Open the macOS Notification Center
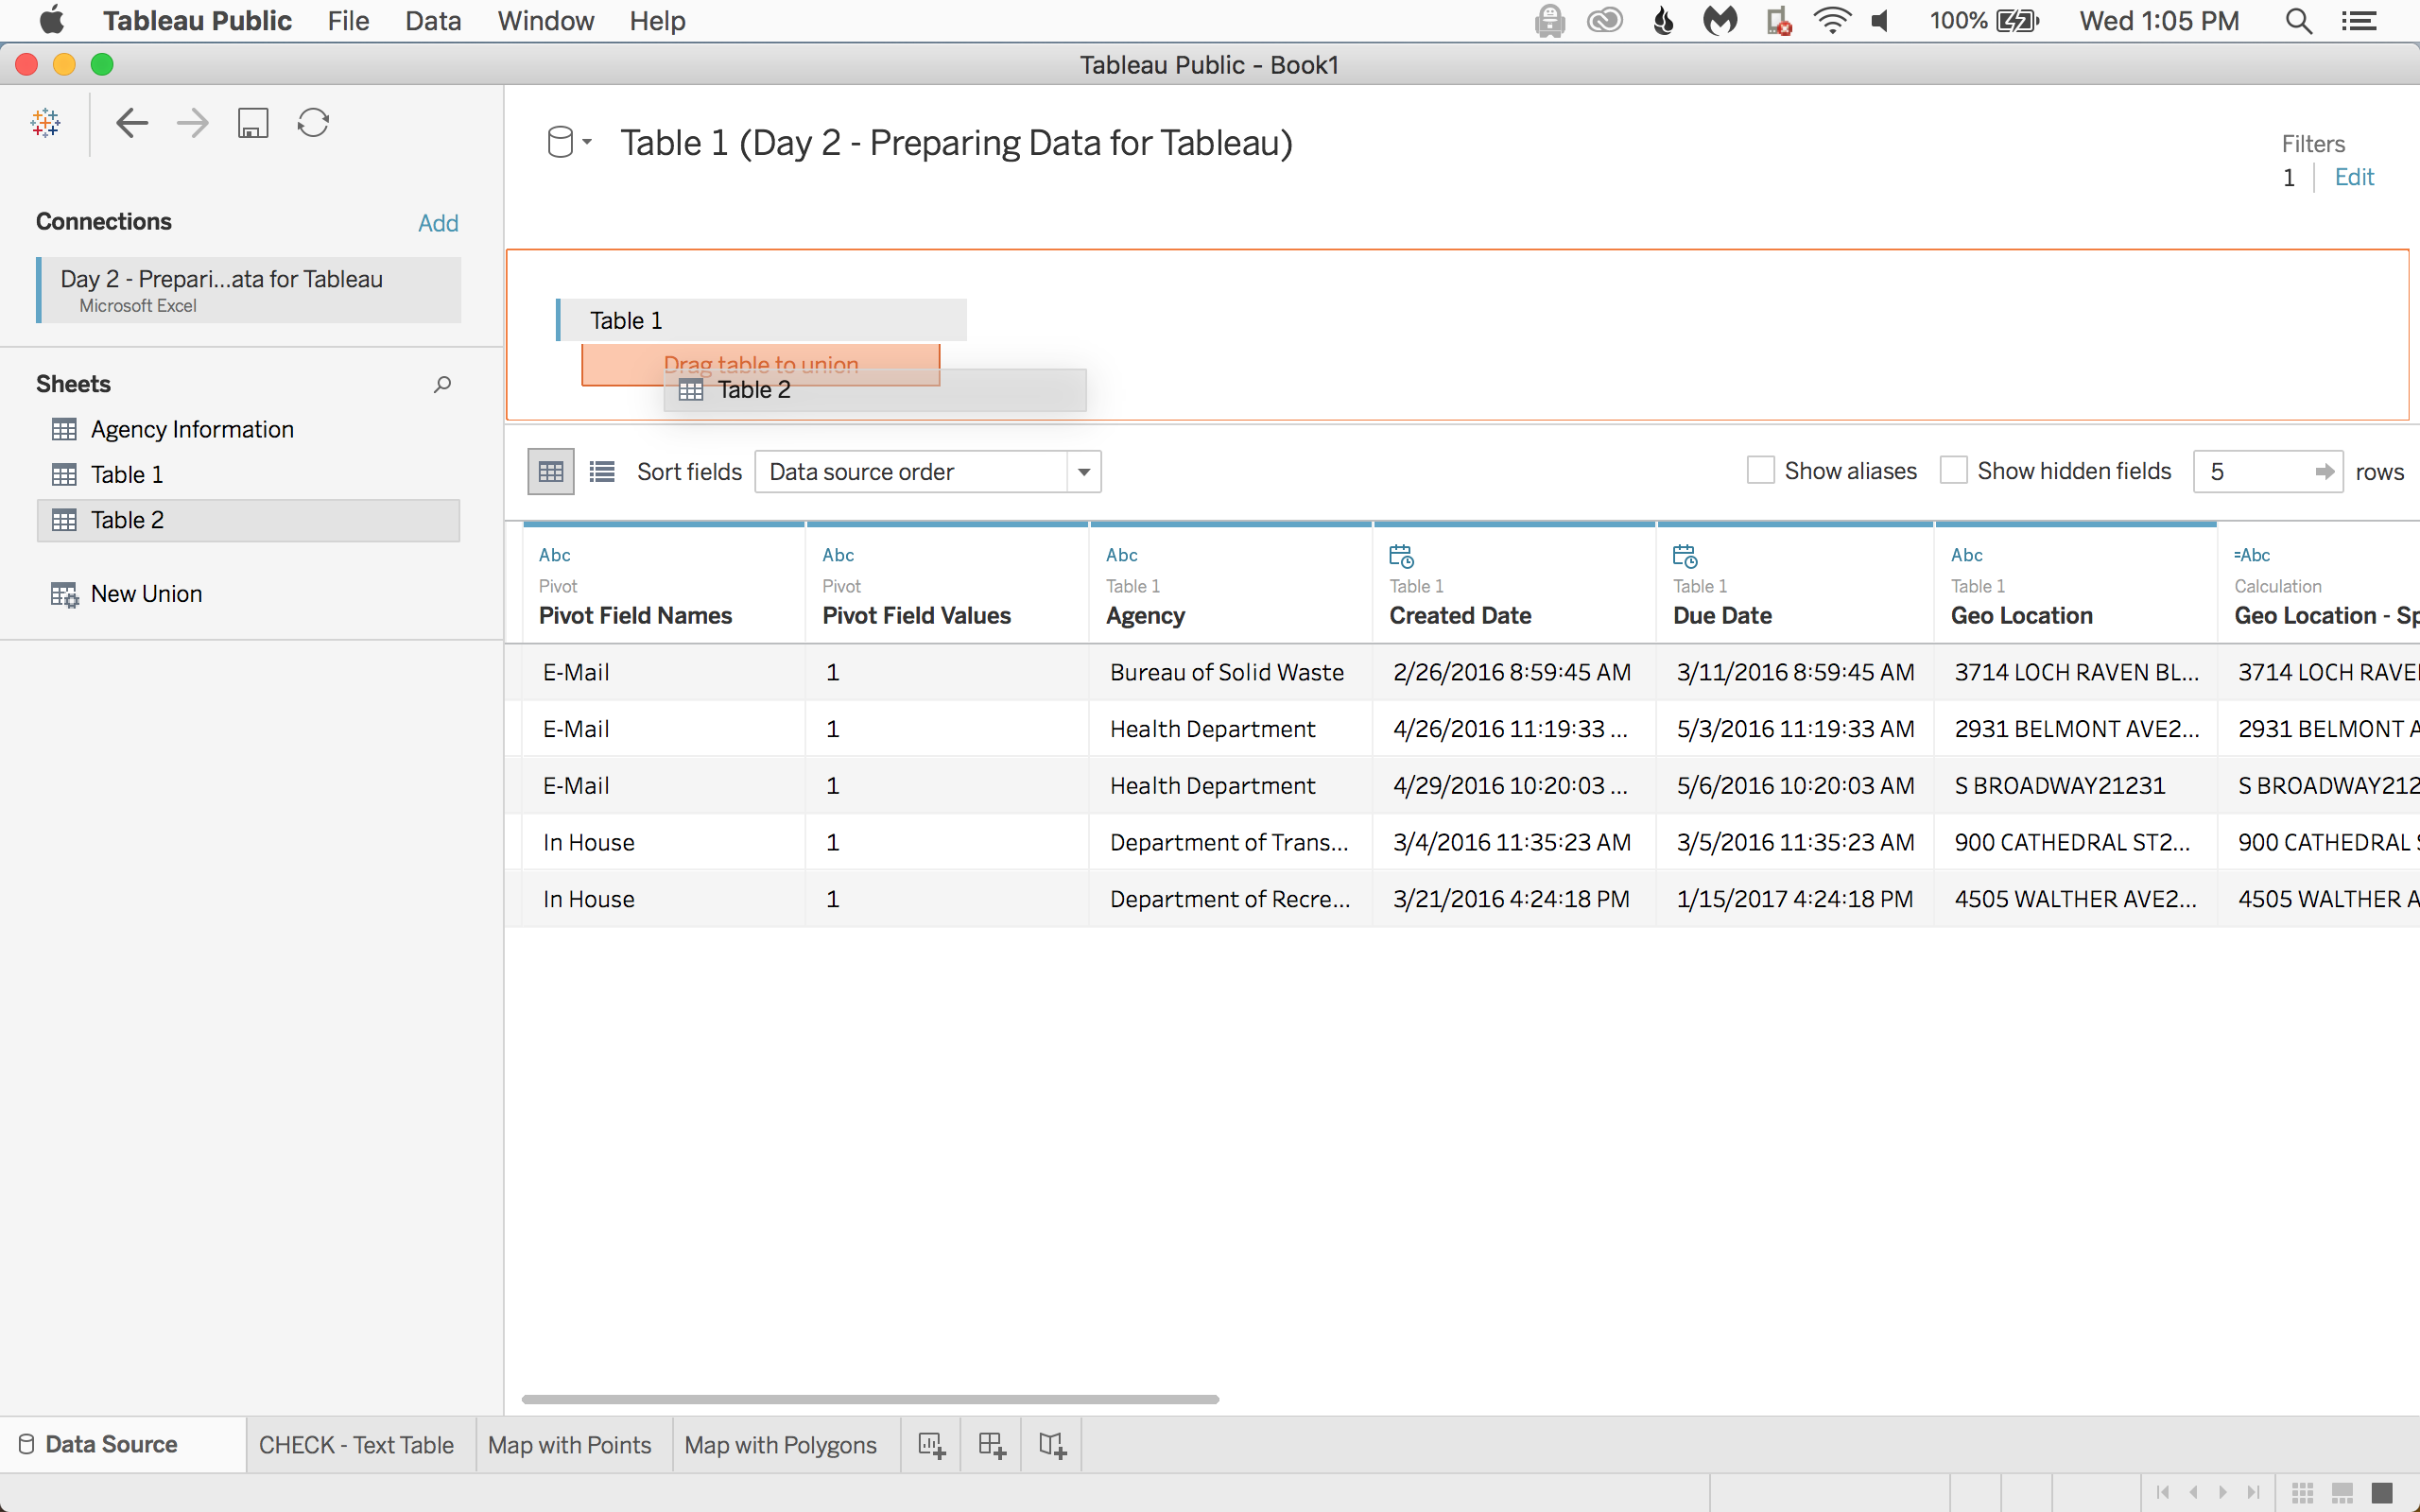The width and height of the screenshot is (2420, 1512). coord(2359,21)
